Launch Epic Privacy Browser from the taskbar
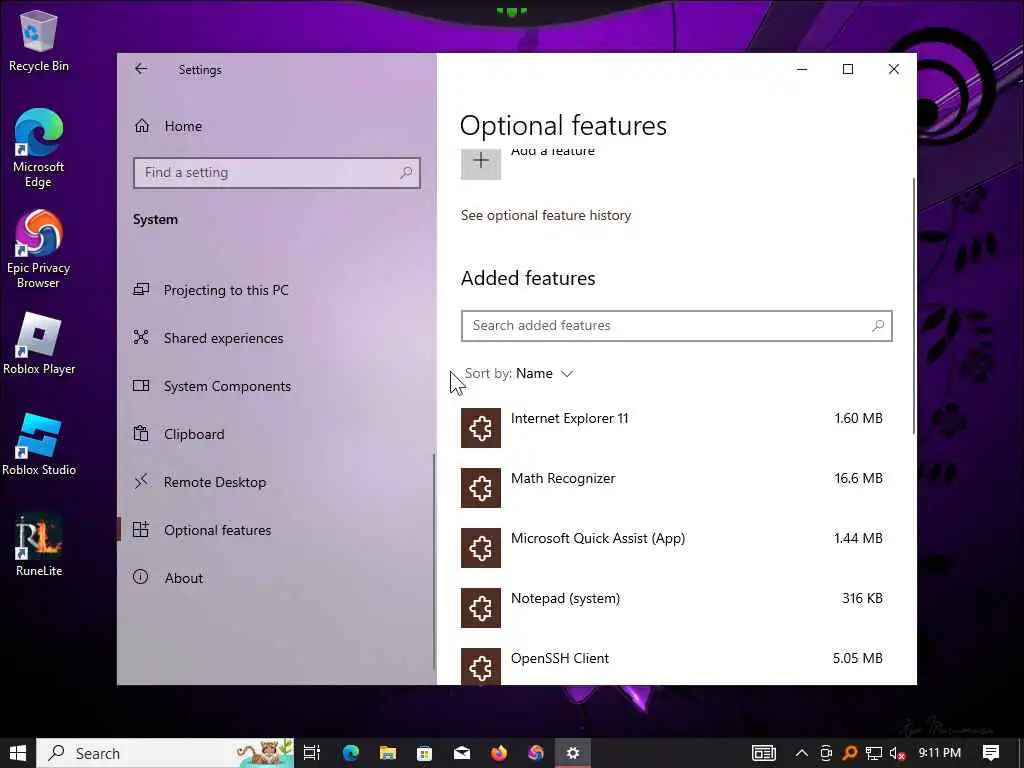This screenshot has height=768, width=1024. 536,753
